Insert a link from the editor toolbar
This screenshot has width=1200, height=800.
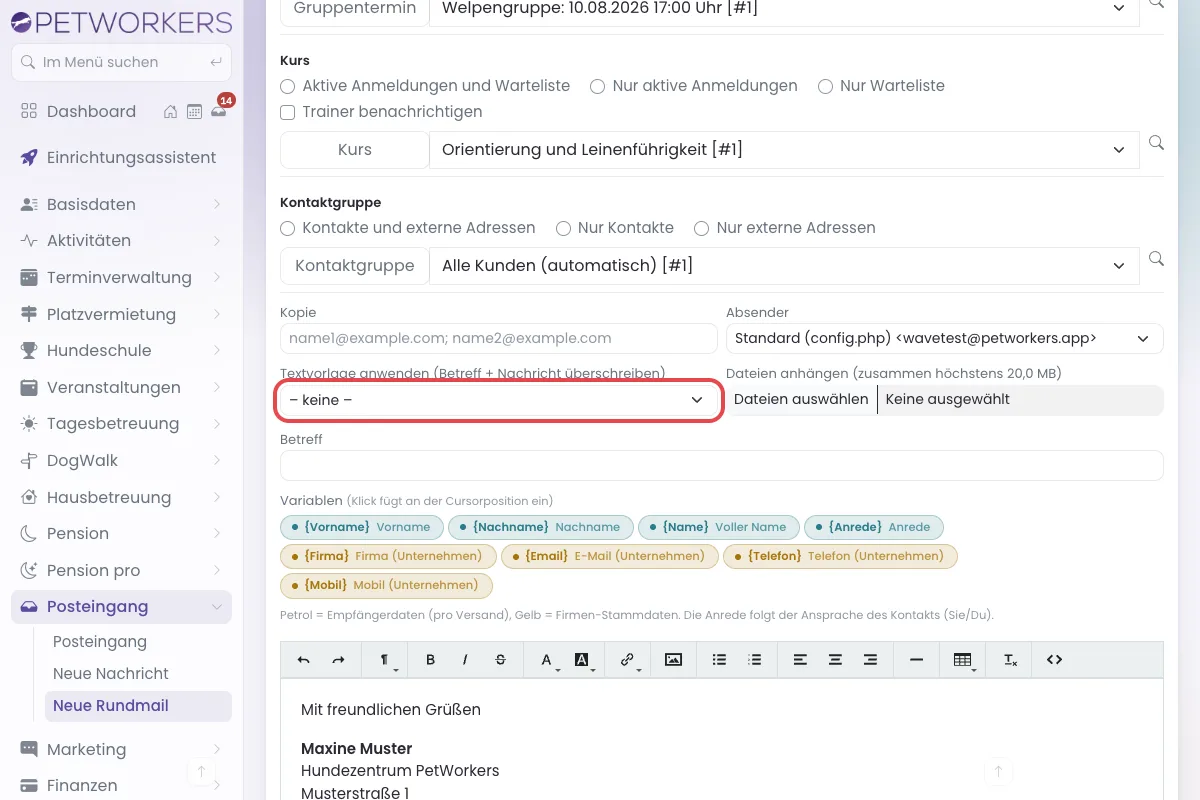pos(628,660)
